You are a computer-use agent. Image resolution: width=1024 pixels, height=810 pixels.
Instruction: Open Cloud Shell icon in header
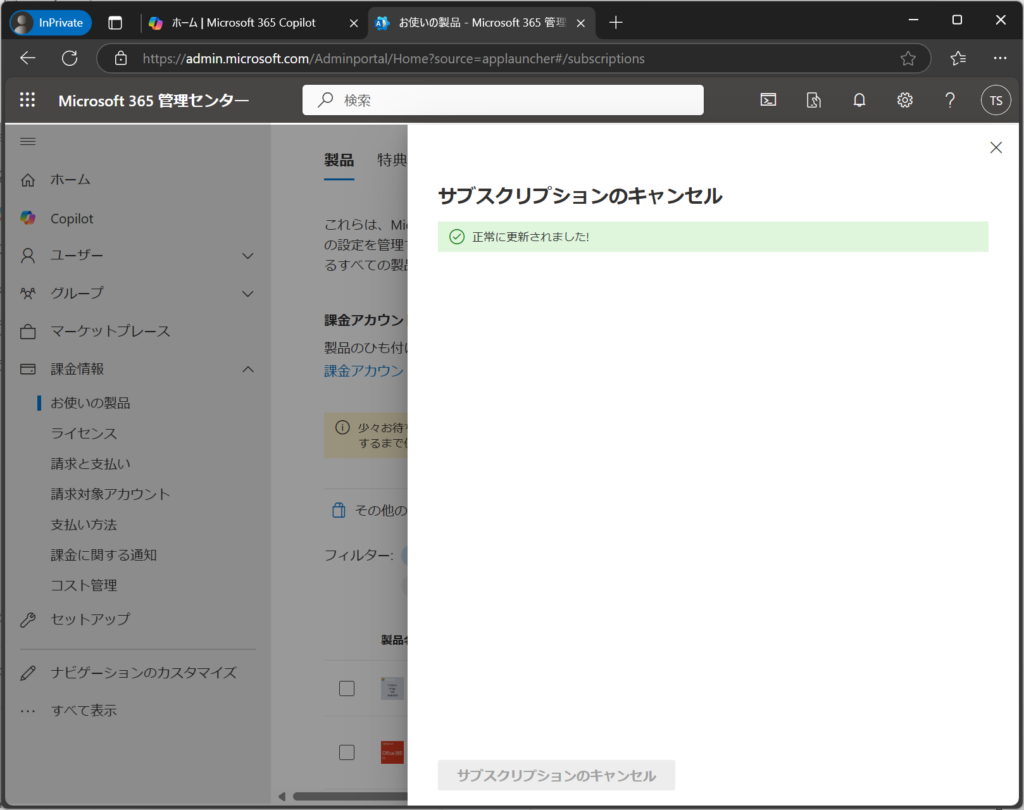(768, 100)
